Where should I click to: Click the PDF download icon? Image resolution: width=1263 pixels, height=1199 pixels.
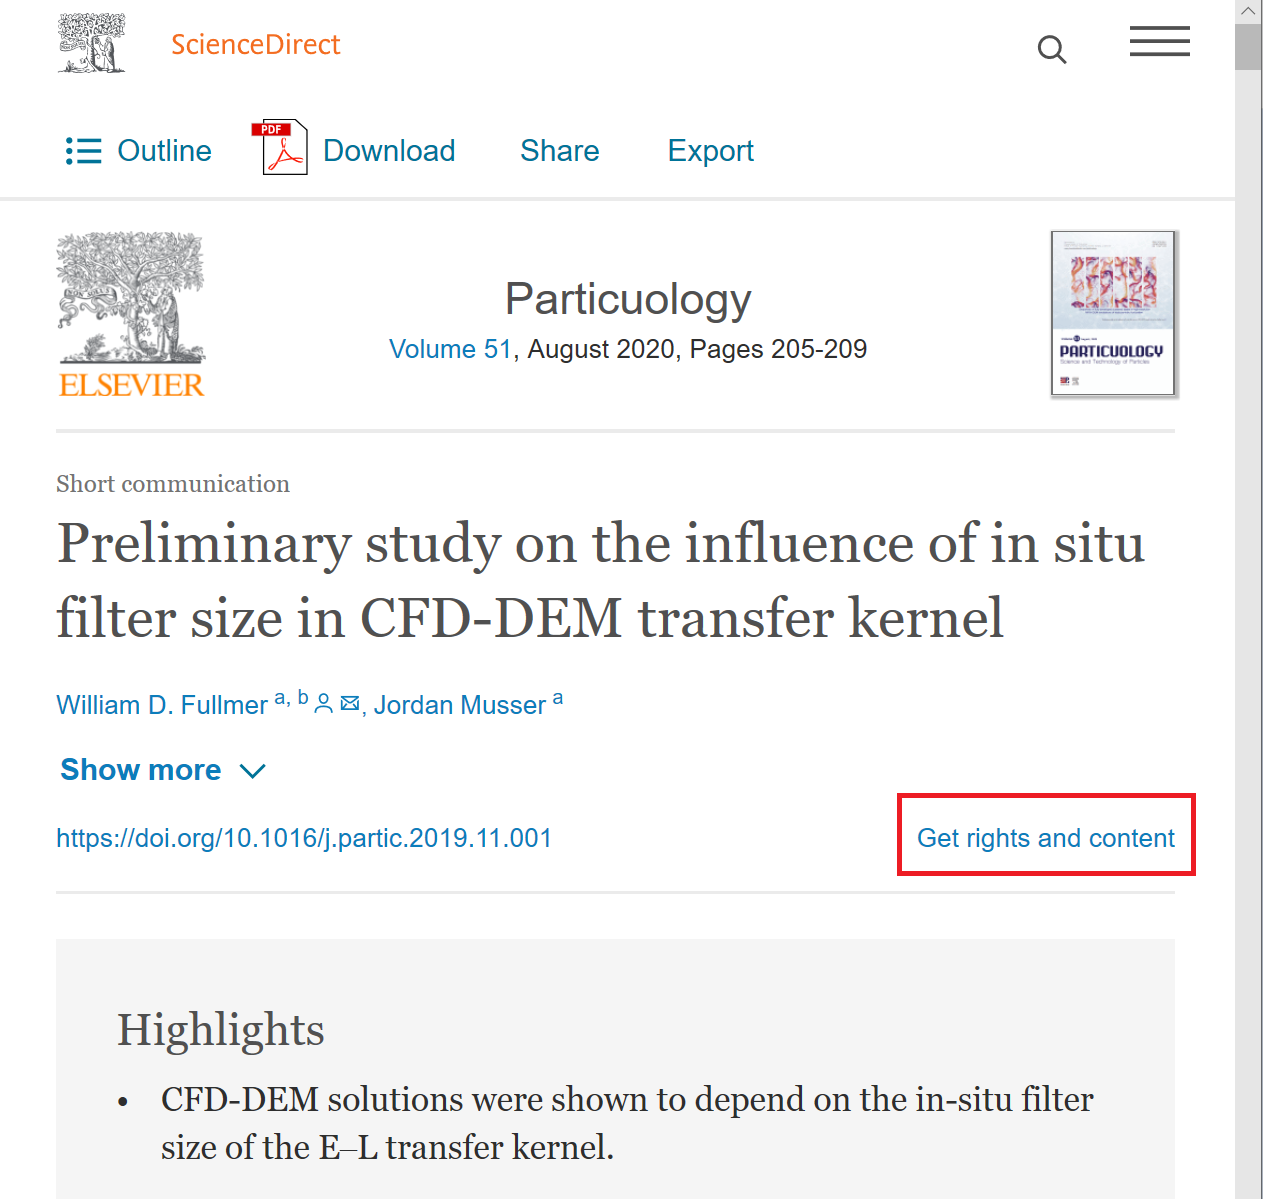pyautogui.click(x=284, y=148)
